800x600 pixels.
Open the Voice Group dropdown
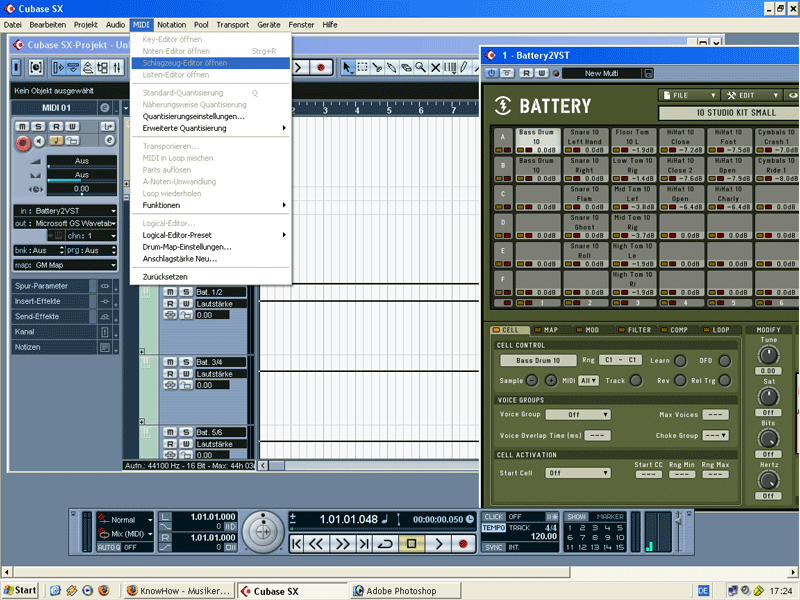point(578,415)
